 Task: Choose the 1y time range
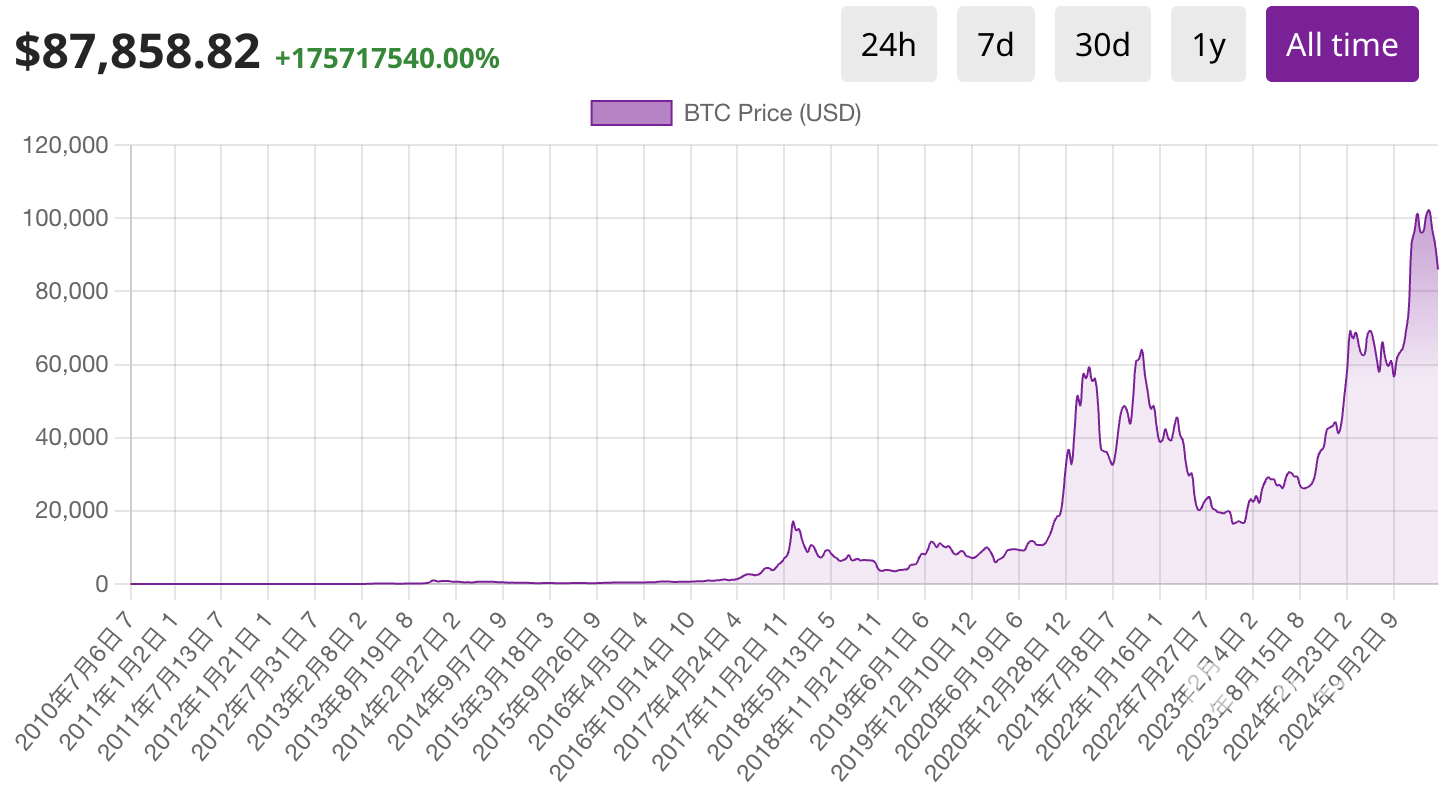point(1208,44)
